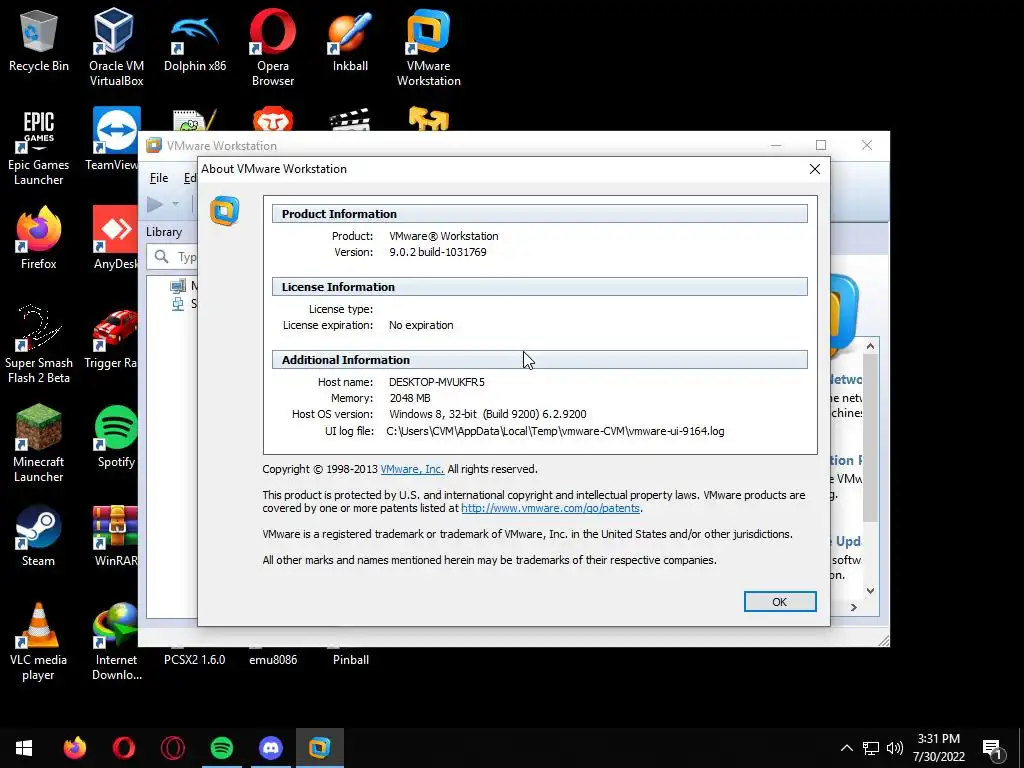Select the Steam desktop shortcut
The width and height of the screenshot is (1024, 768).
[x=39, y=536]
